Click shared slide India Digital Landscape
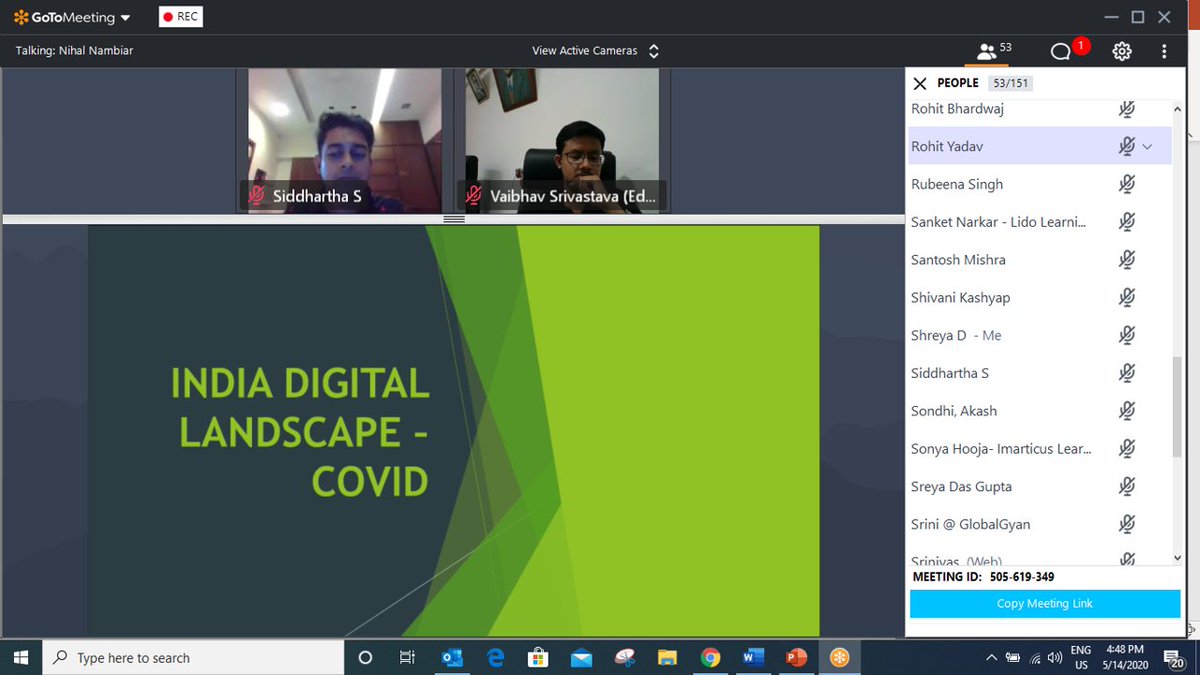This screenshot has height=675, width=1200. (453, 431)
